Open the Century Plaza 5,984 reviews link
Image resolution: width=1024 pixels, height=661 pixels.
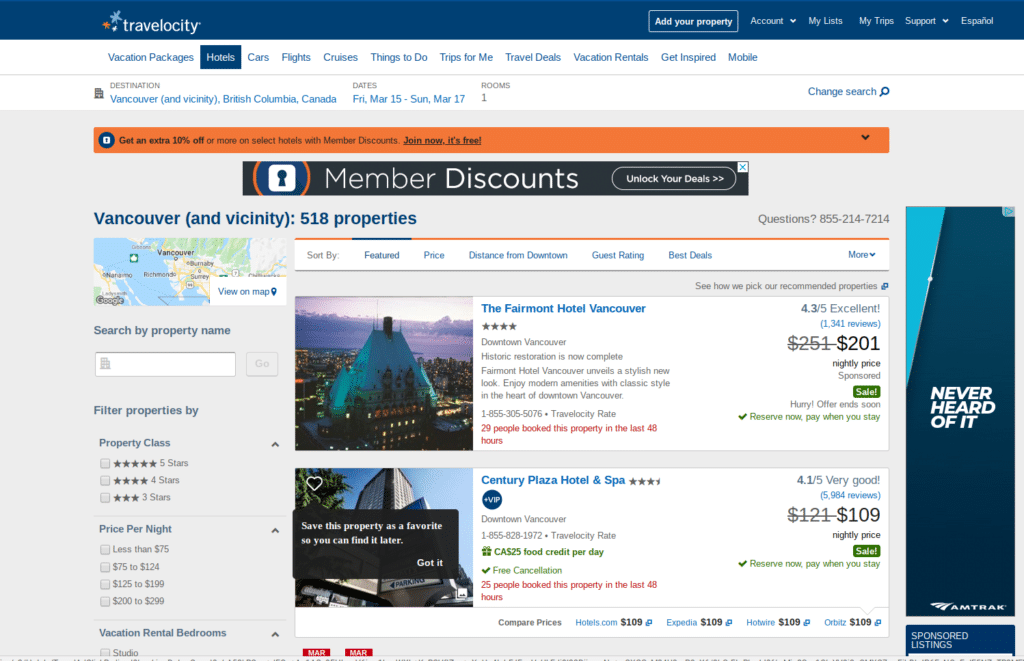(x=850, y=496)
